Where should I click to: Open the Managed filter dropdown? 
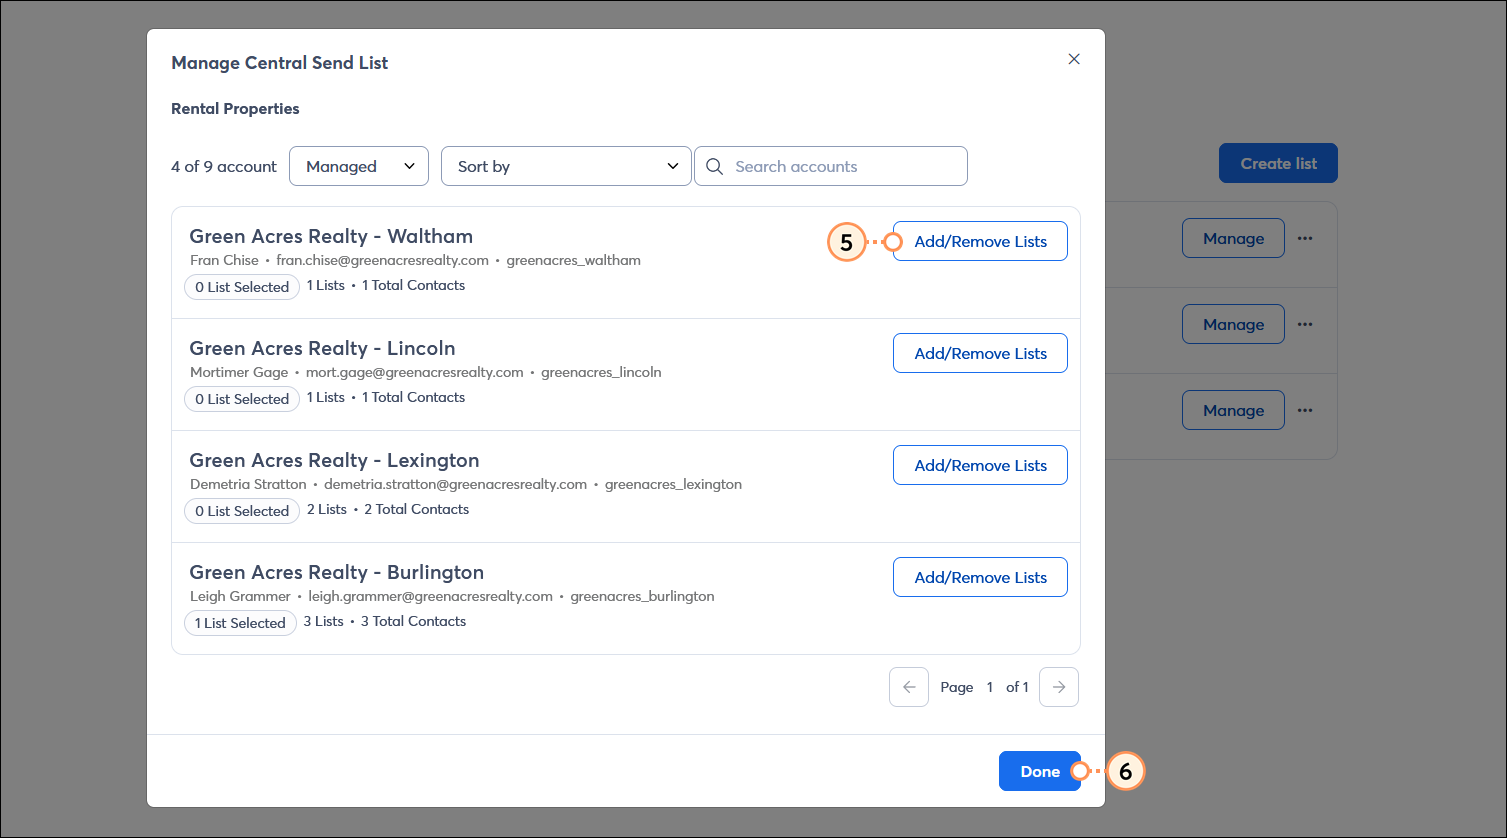click(x=358, y=166)
